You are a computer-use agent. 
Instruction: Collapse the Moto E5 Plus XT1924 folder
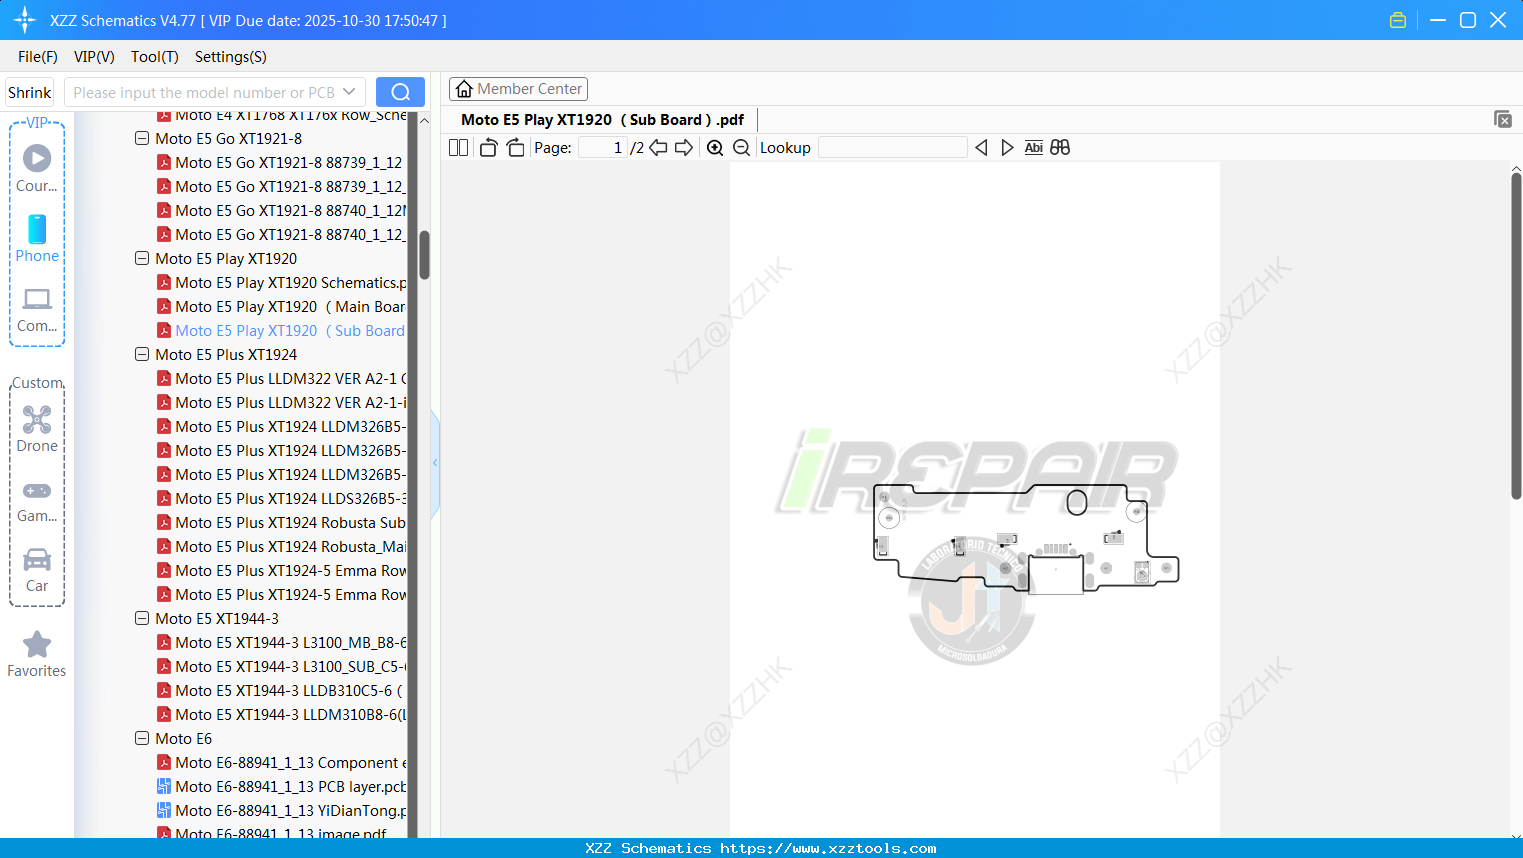142,355
